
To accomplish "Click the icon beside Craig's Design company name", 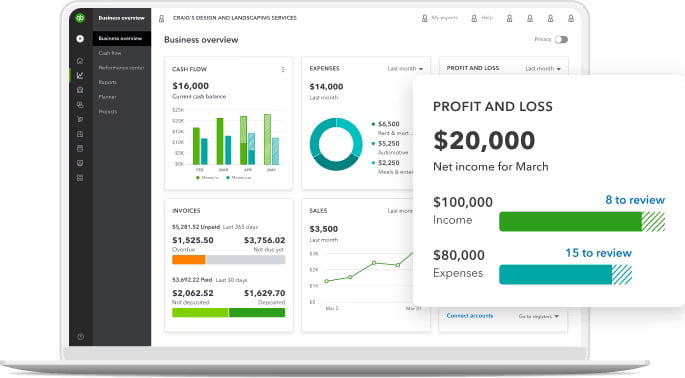I will point(162,18).
